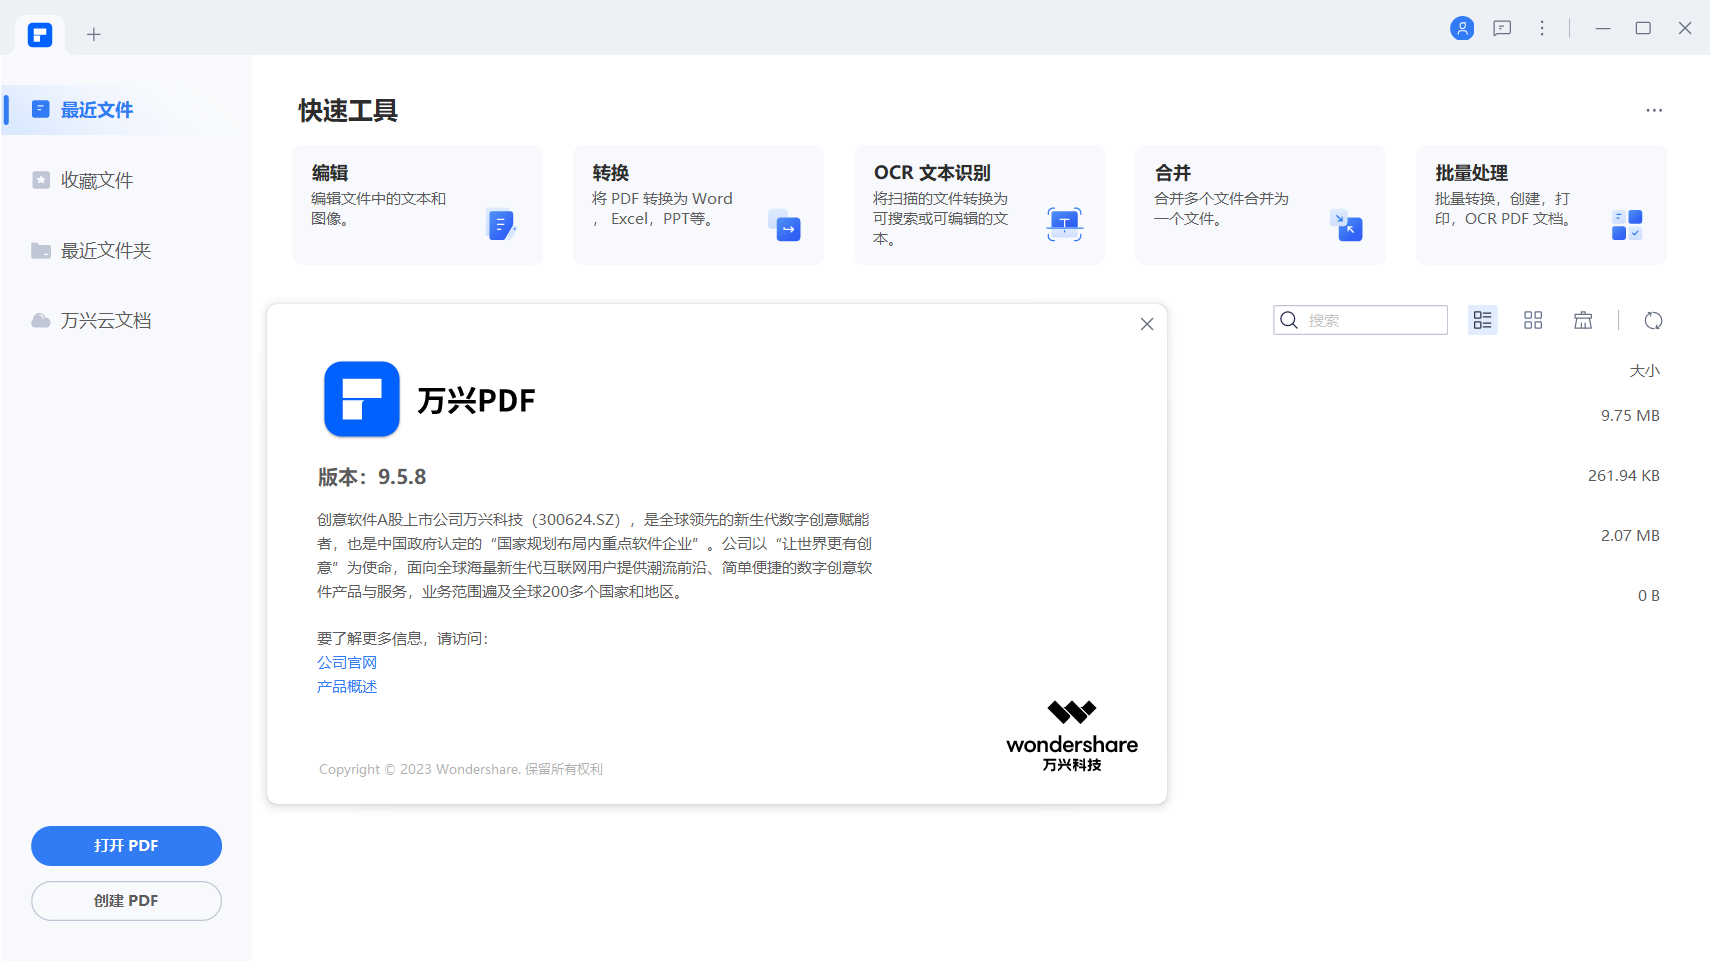
Task: Click the 万兴PDF home tab icon
Action: tap(40, 35)
